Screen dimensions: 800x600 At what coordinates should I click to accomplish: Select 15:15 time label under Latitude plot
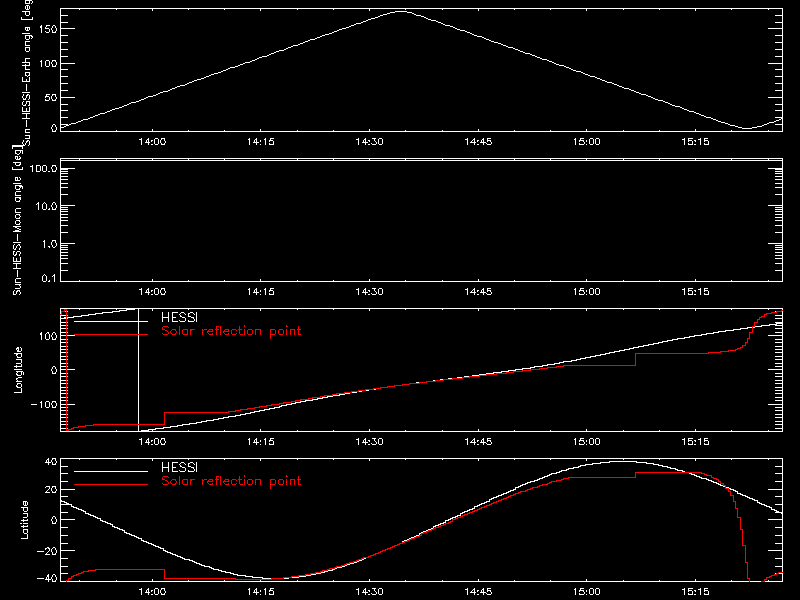(x=695, y=591)
